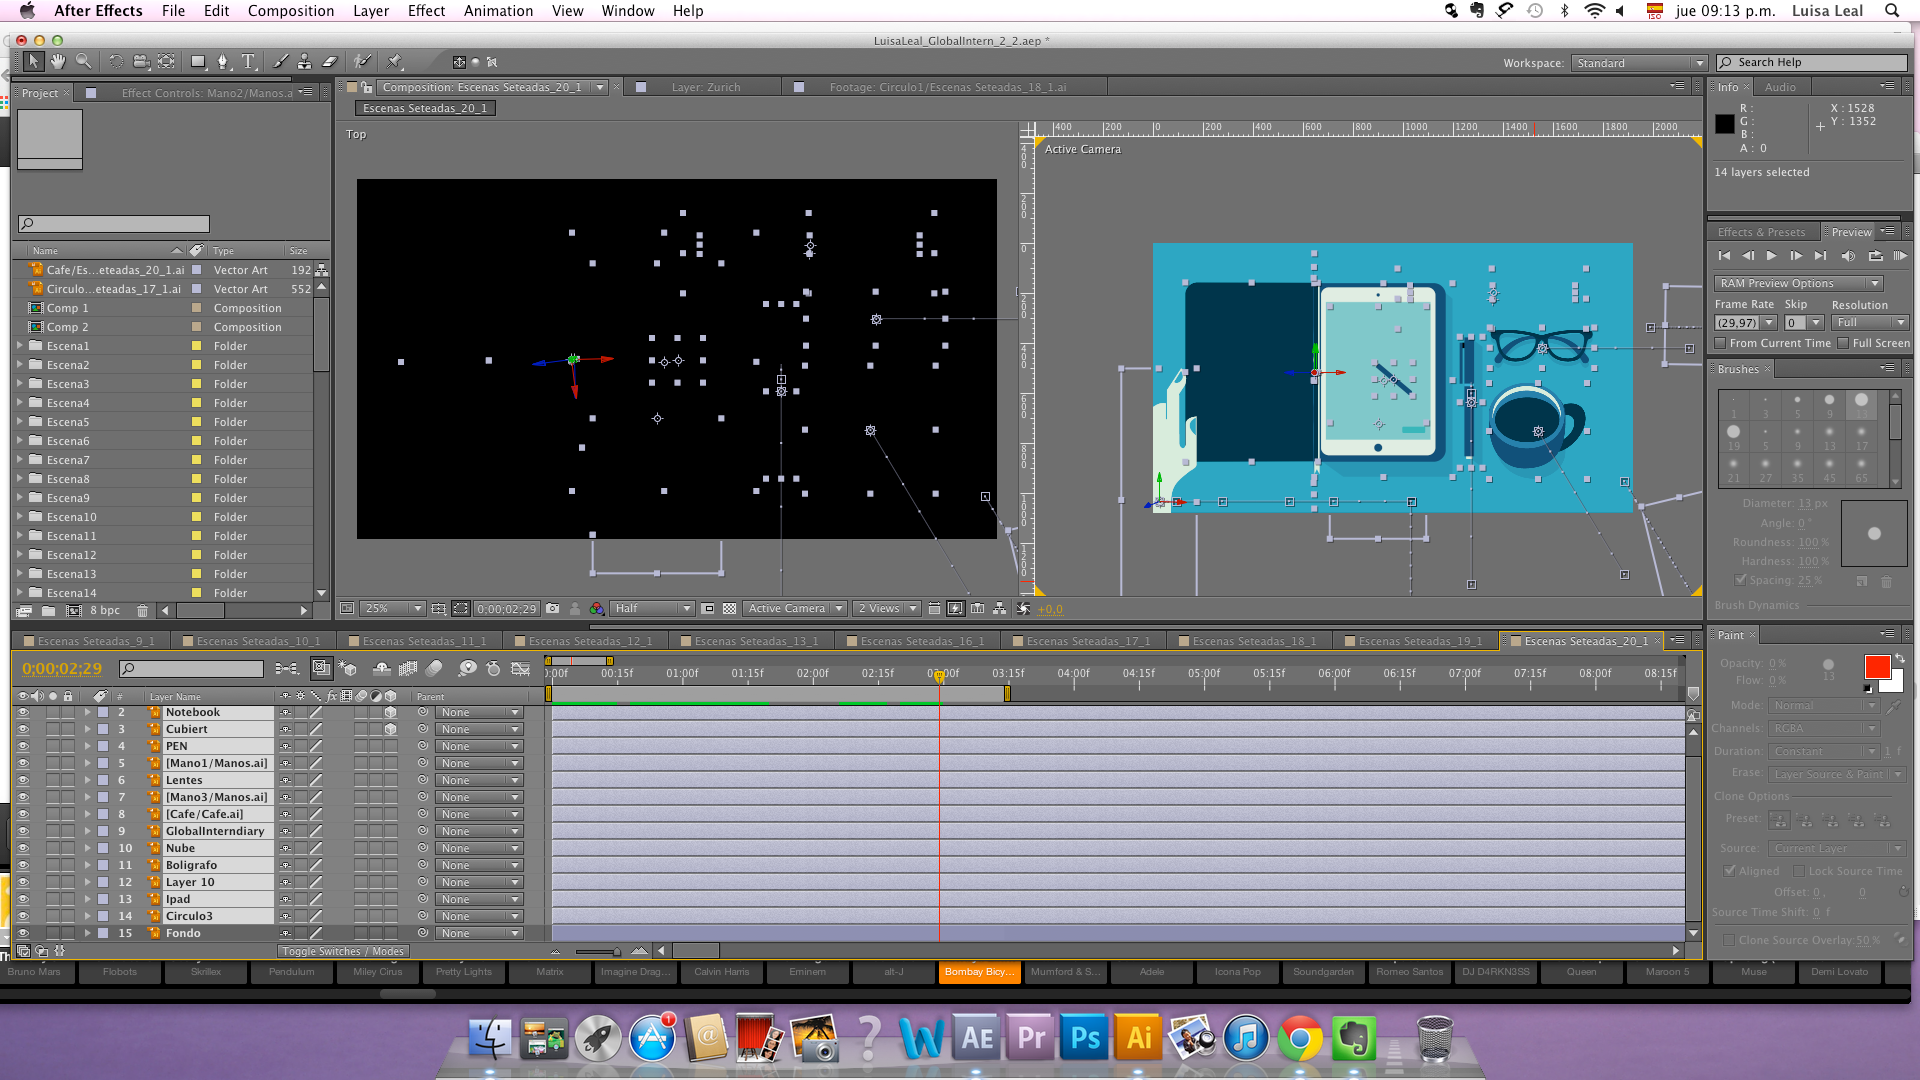Open the Active Camera view dropdown
Image resolution: width=1920 pixels, height=1080 pixels.
tap(796, 608)
